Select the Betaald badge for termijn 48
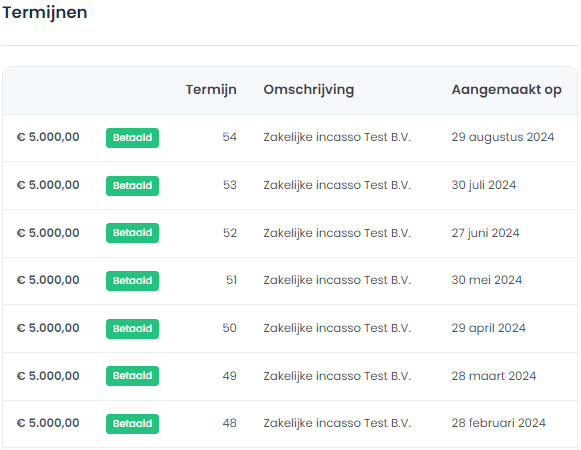 click(x=132, y=424)
